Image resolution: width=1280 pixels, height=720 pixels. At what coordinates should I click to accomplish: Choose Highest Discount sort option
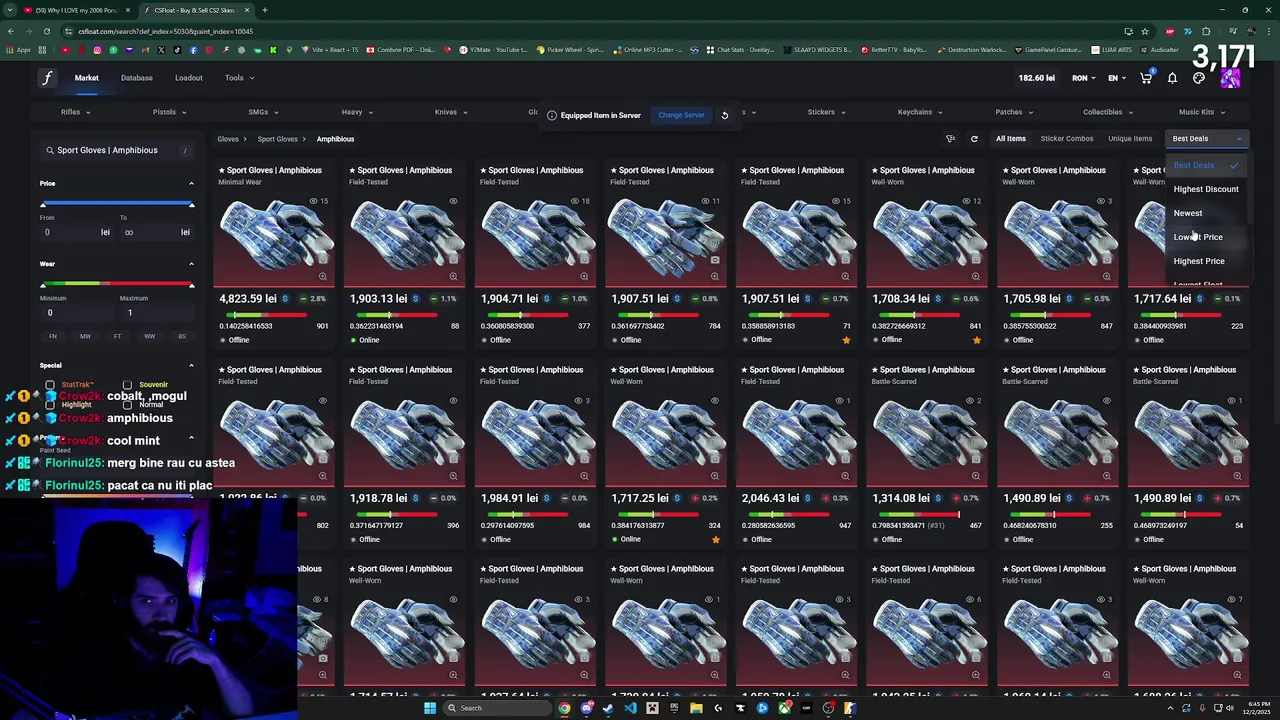click(x=1206, y=189)
